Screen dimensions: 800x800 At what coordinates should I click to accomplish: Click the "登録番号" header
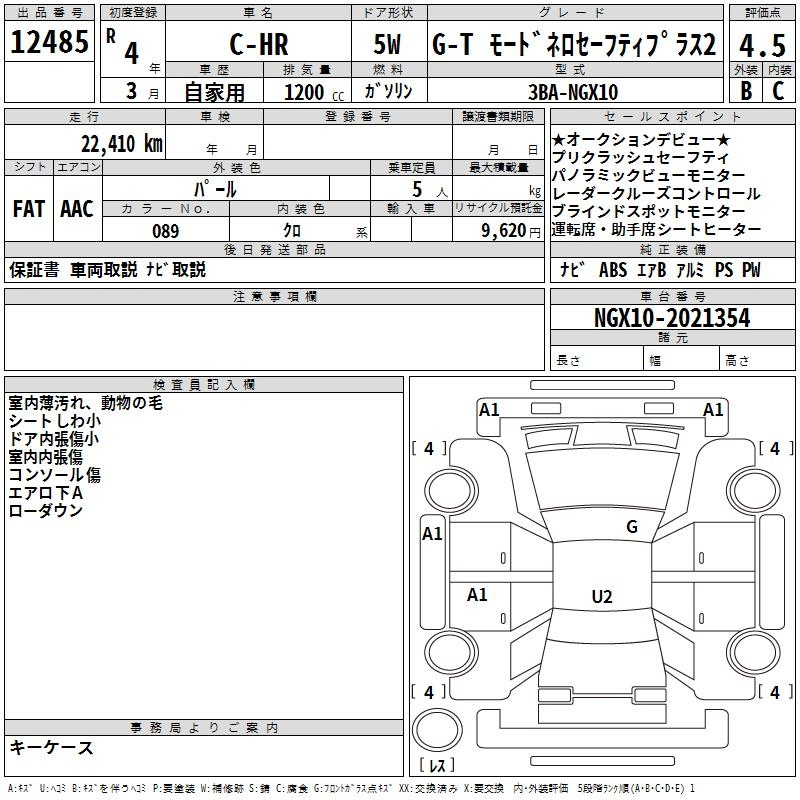tap(358, 117)
